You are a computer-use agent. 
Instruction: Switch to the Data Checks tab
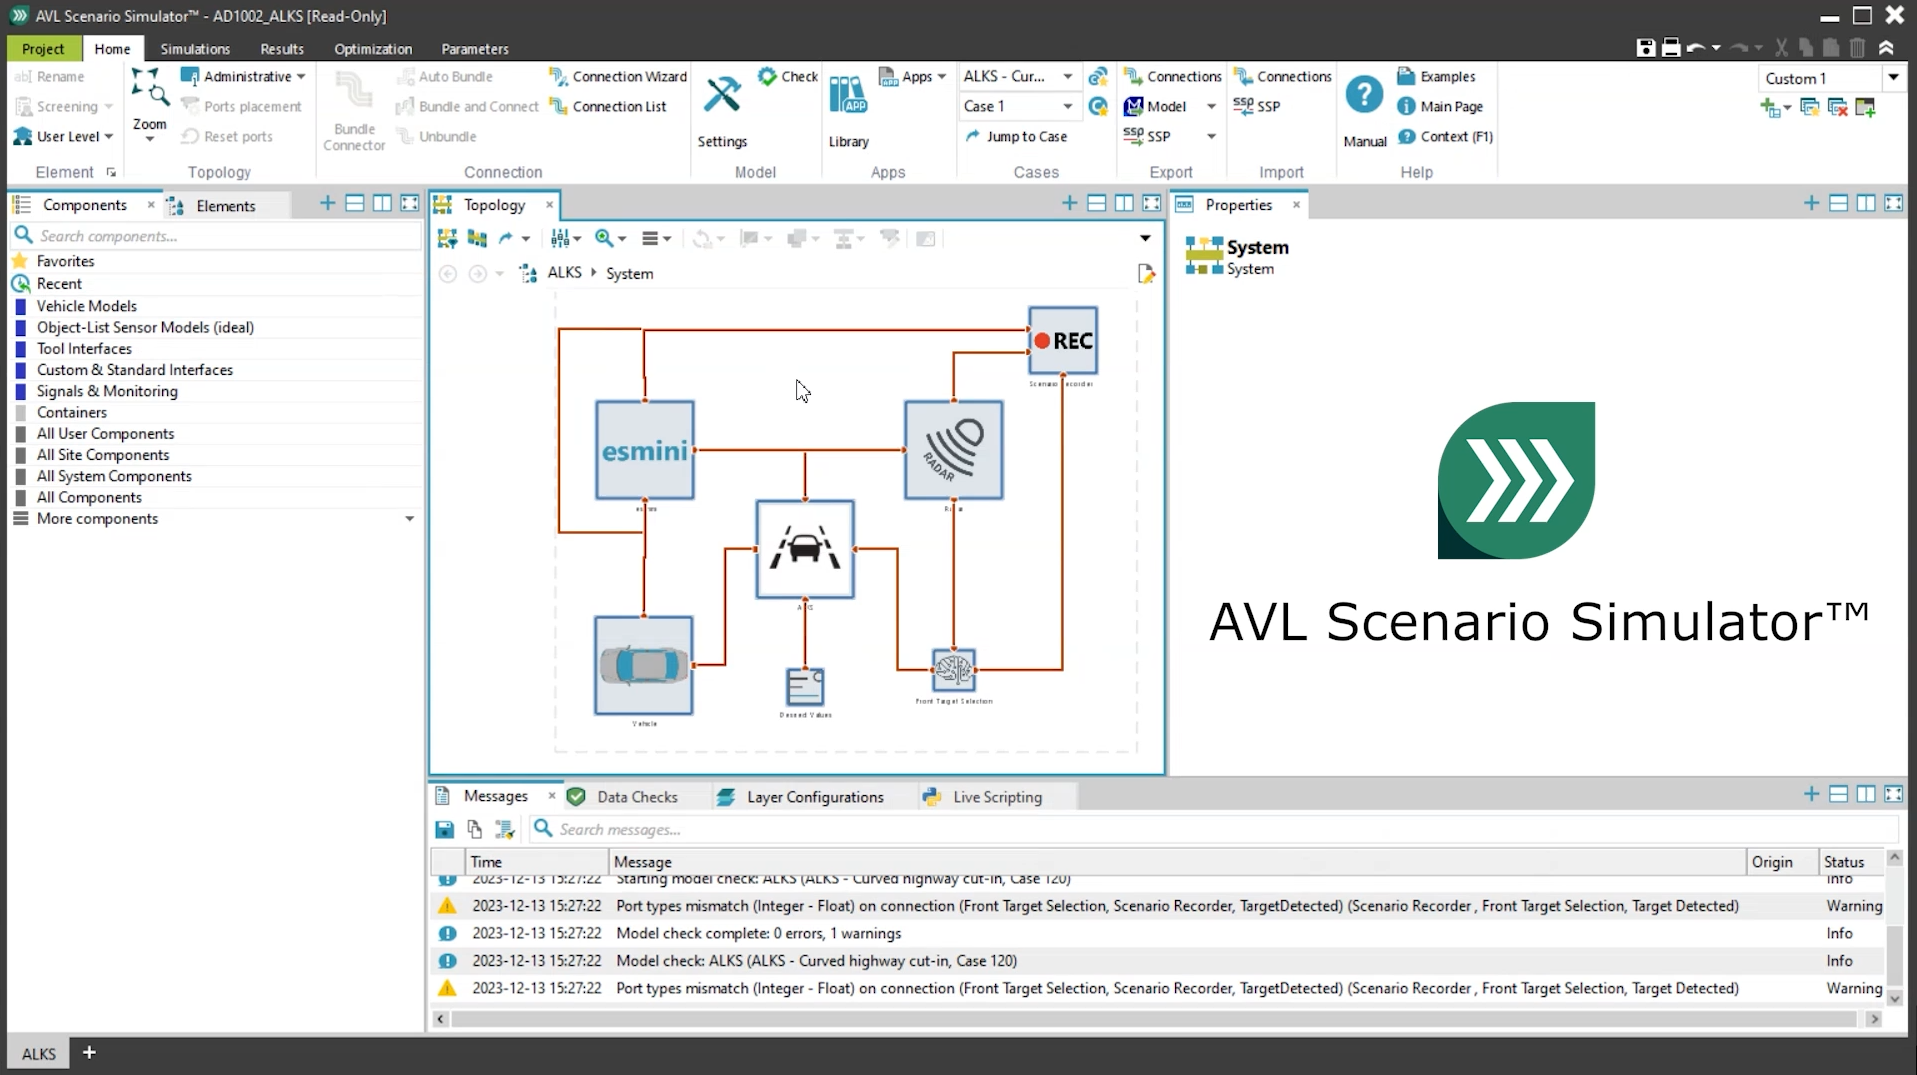point(636,797)
